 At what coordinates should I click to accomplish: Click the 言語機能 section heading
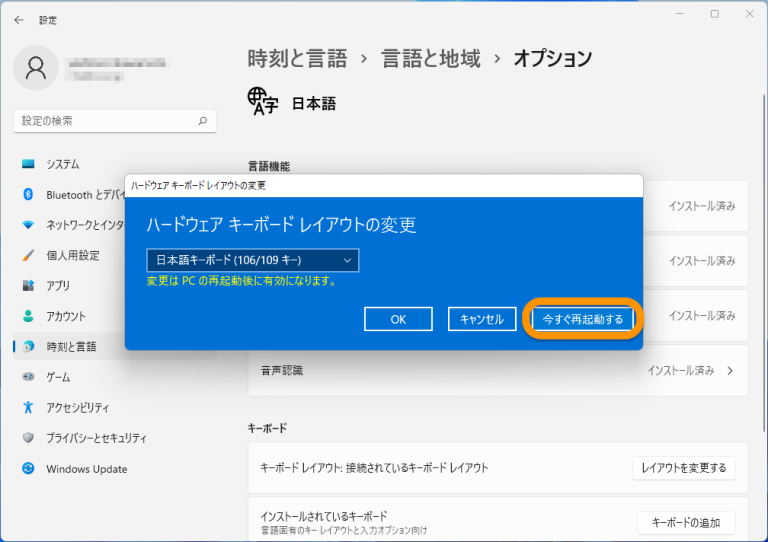point(268,166)
